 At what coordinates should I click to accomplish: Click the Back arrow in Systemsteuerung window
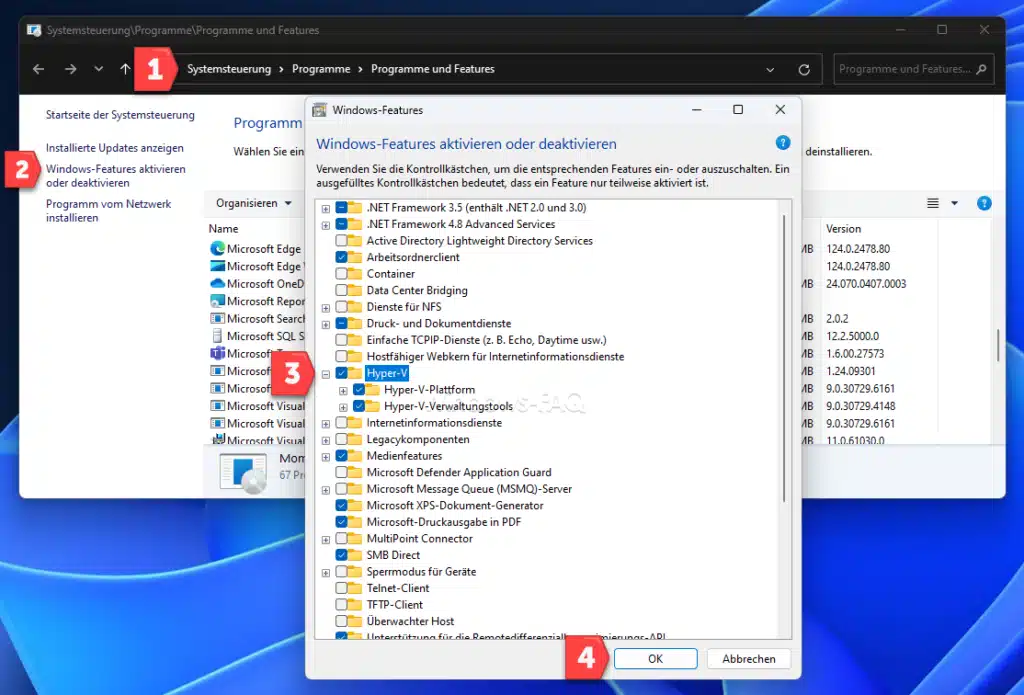[x=39, y=69]
